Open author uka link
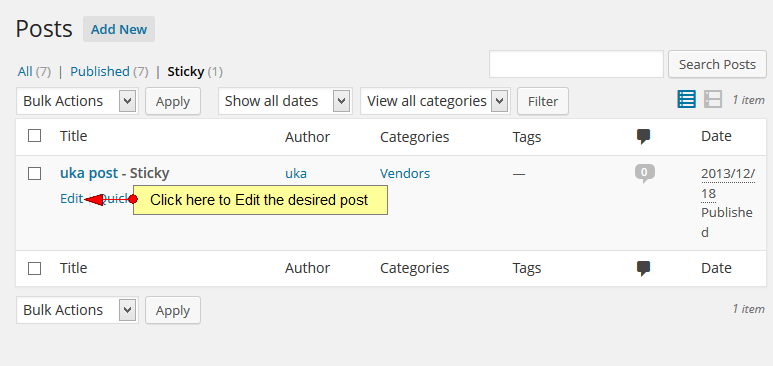773x366 pixels. 296,174
